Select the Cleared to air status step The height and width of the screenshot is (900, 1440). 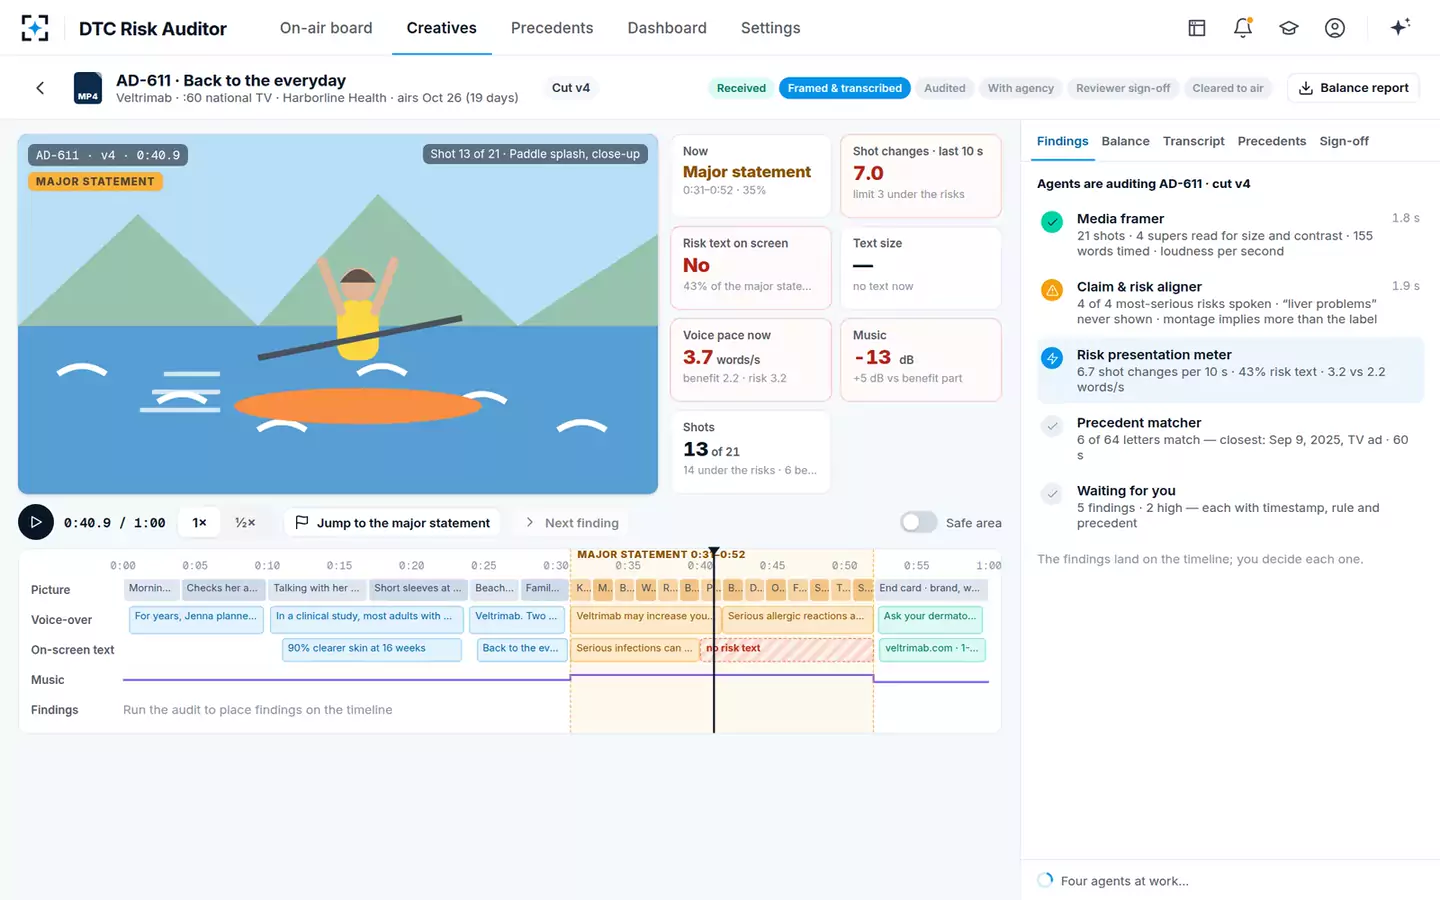(x=1228, y=88)
